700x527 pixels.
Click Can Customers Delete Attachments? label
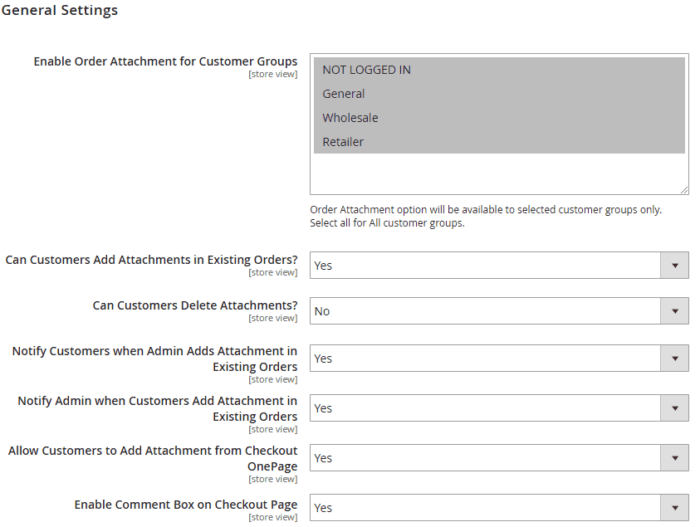click(195, 305)
